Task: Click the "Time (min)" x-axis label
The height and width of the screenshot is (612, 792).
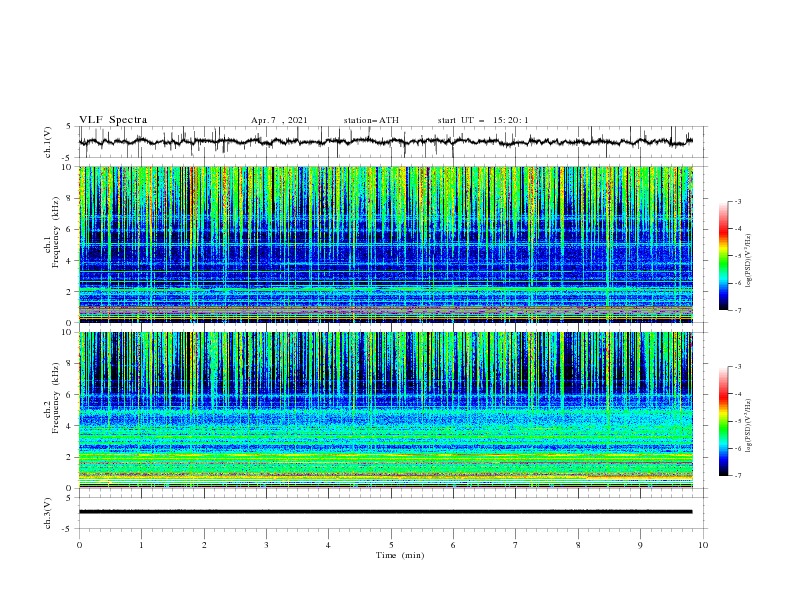Action: click(x=400, y=555)
